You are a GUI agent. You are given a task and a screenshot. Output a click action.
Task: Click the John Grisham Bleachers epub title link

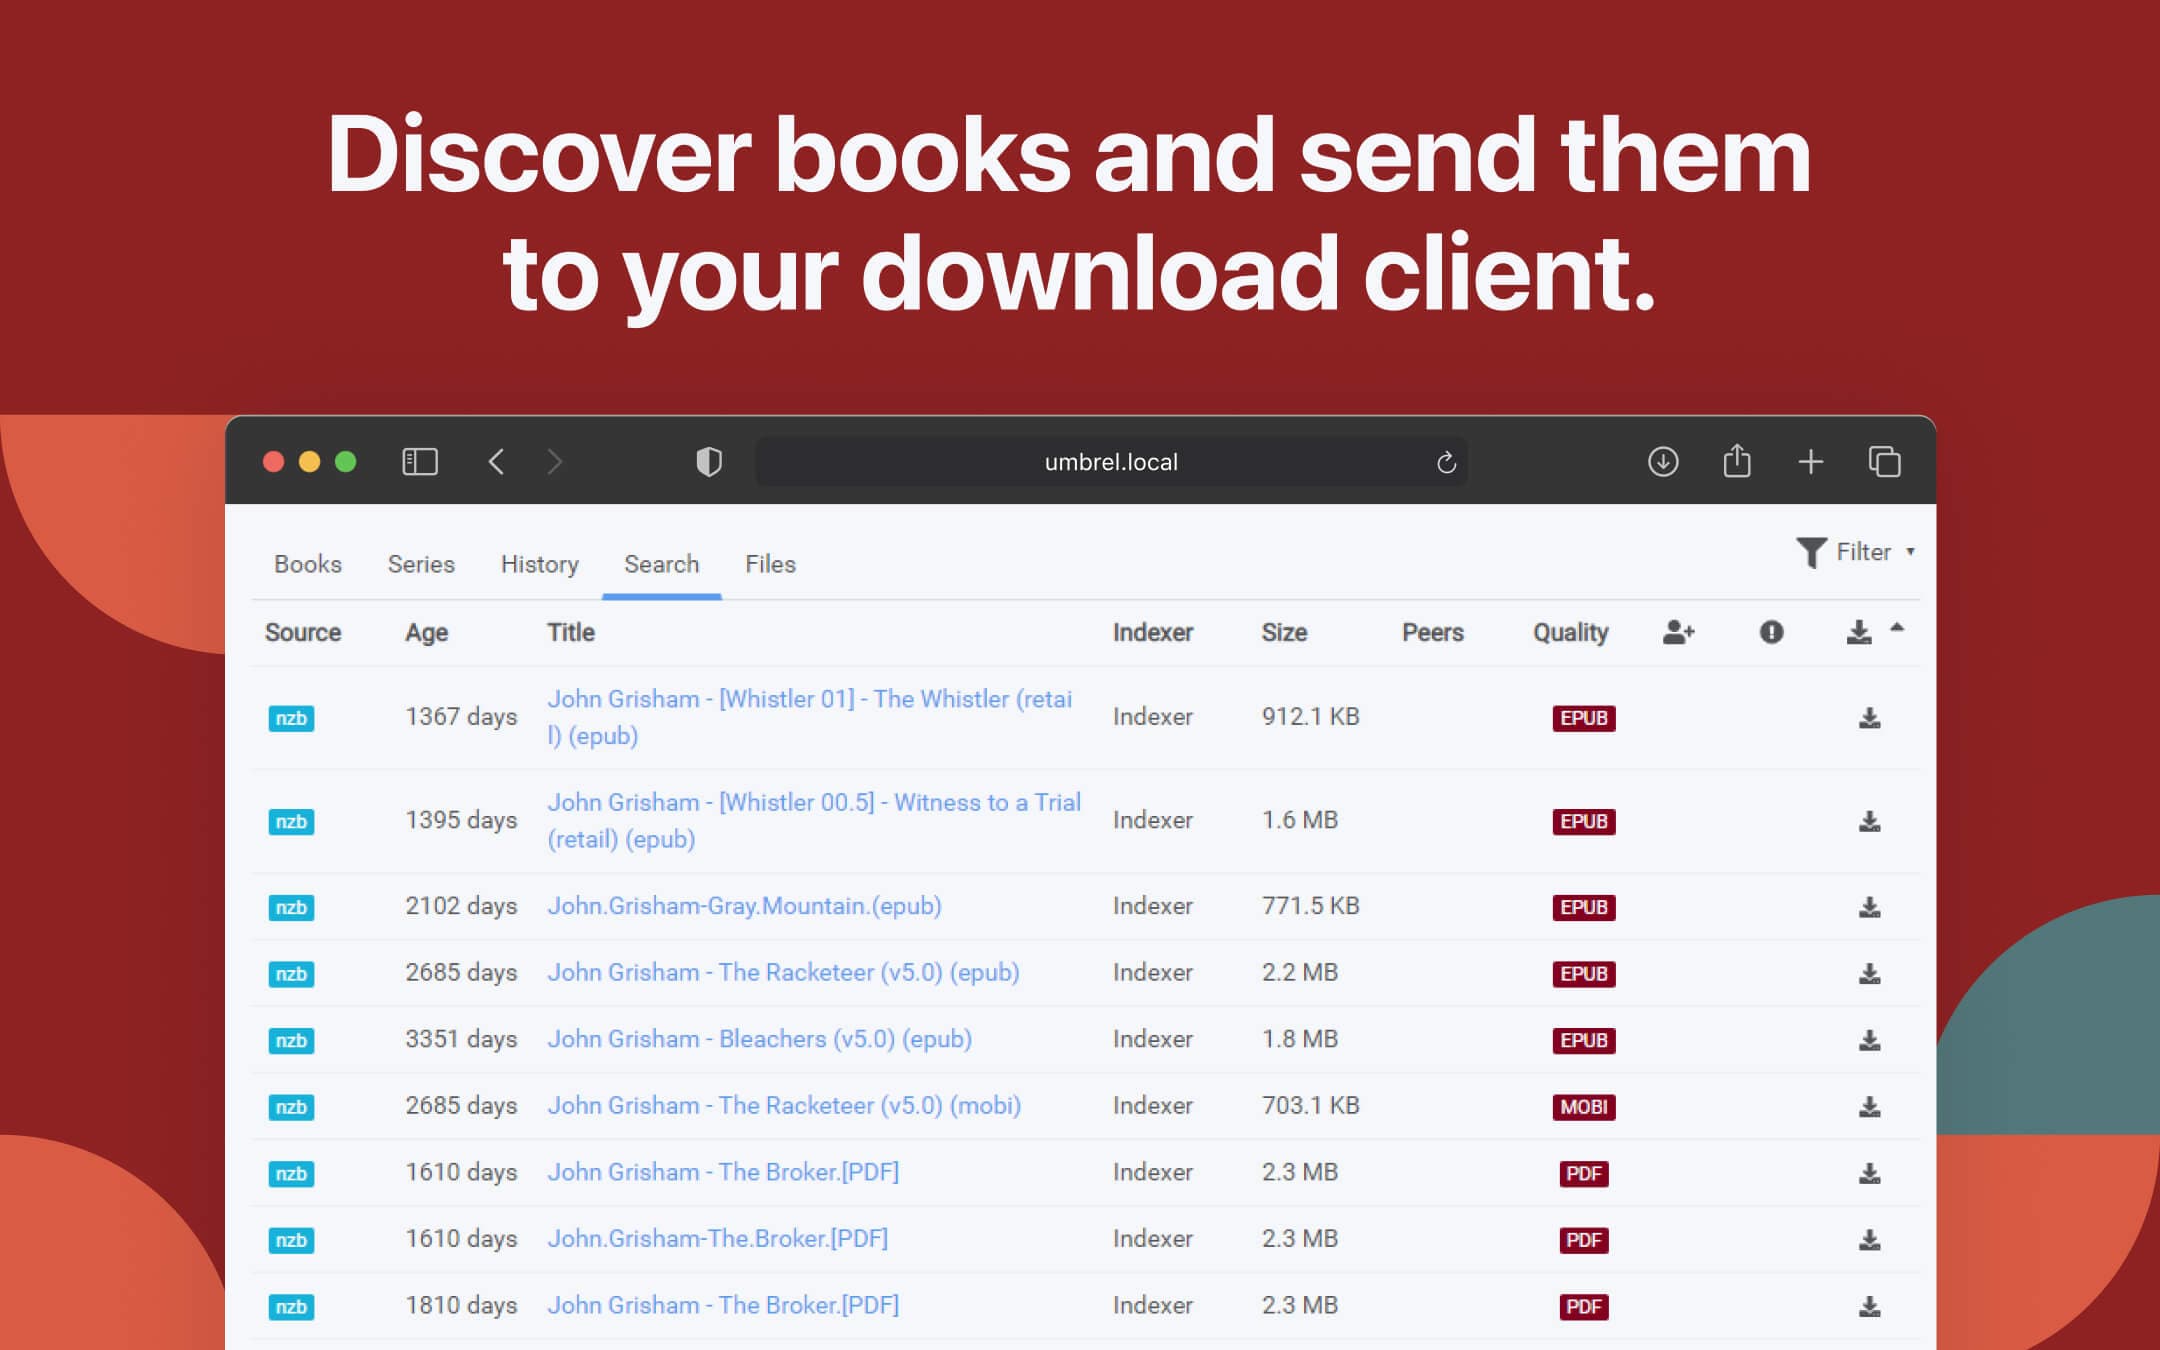759,1039
